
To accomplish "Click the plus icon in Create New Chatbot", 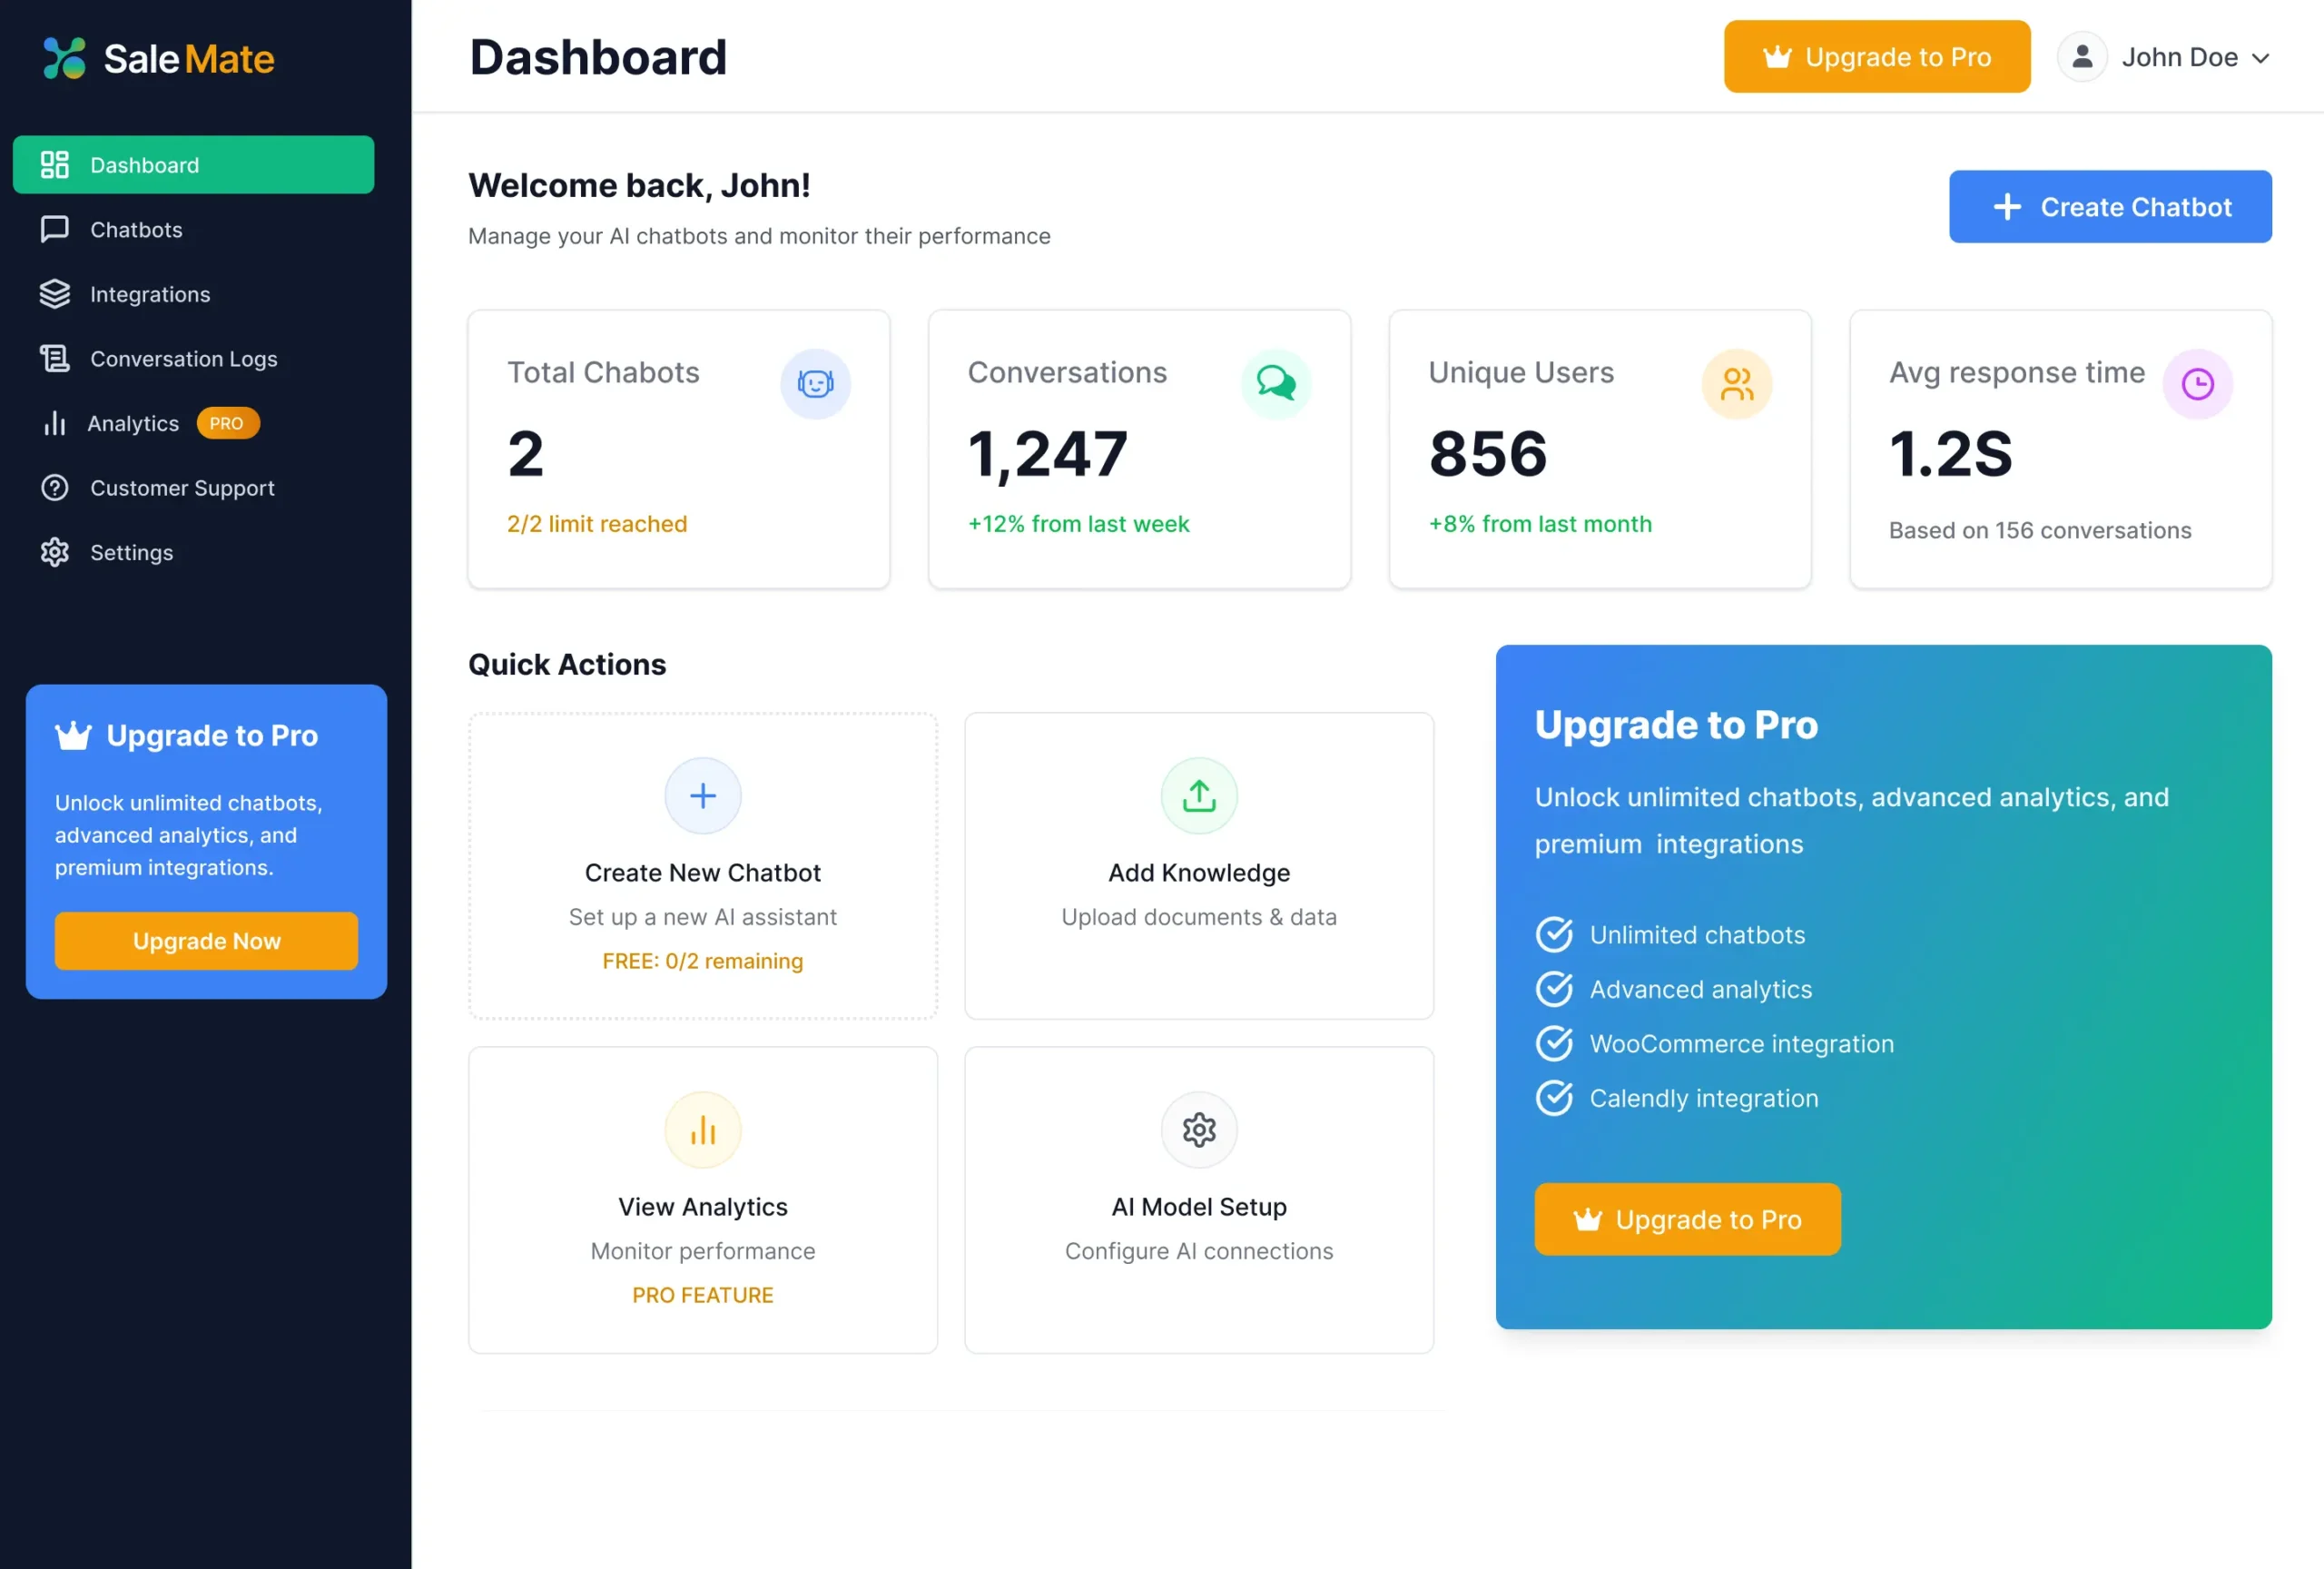I will click(x=703, y=796).
